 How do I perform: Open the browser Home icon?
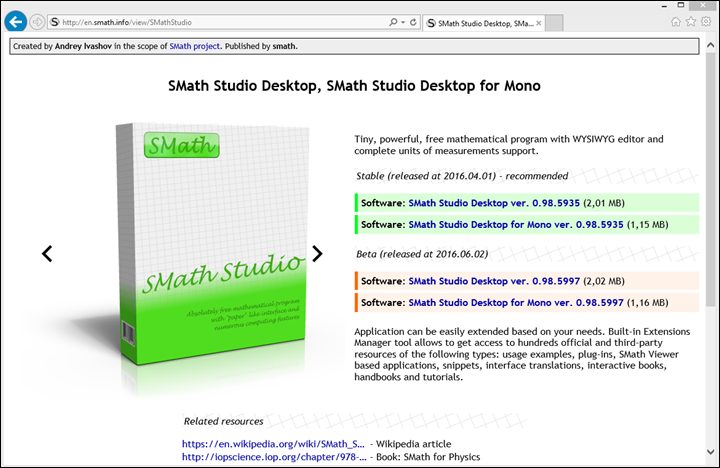coord(676,21)
